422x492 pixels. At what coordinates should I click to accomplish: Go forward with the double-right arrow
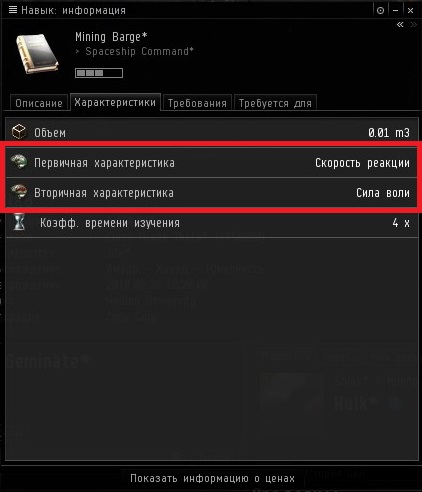click(x=414, y=24)
